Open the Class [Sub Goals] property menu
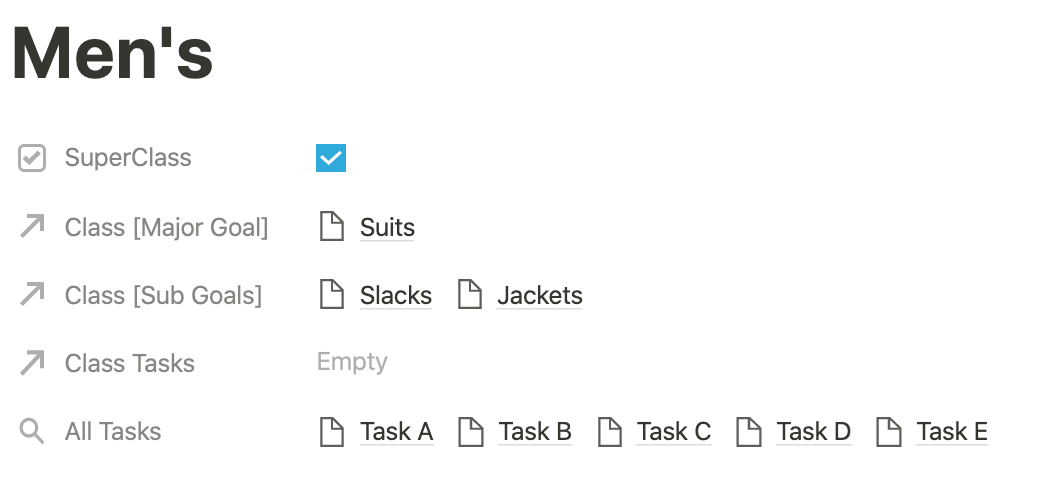 click(x=163, y=295)
